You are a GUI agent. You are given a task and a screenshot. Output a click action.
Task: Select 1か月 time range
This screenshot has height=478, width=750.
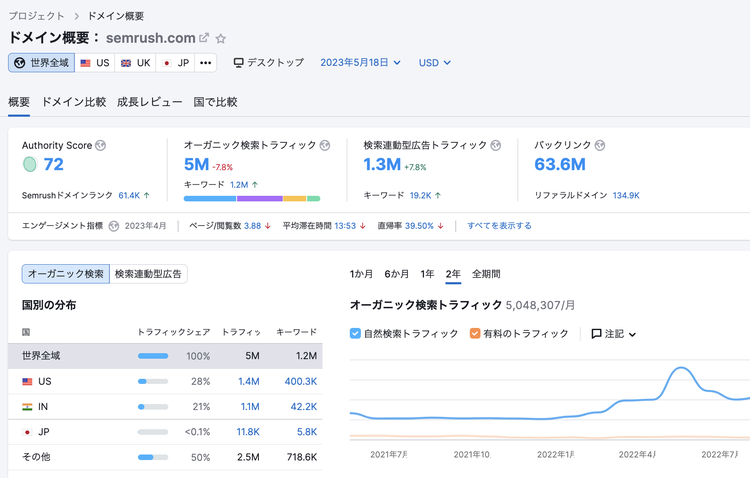pos(361,274)
